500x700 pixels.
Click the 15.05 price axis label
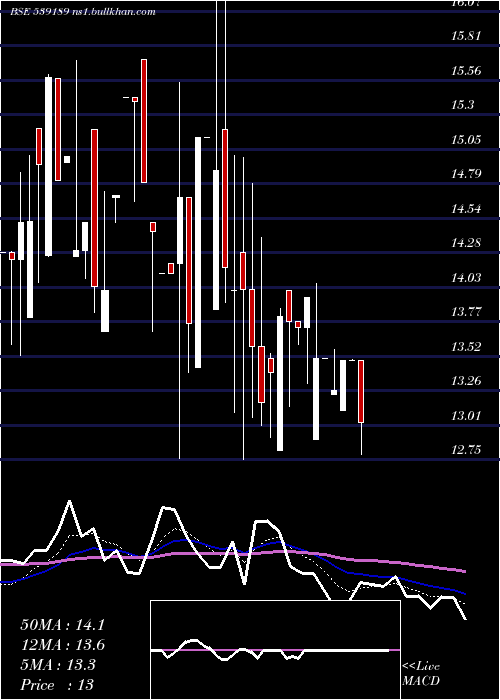pyautogui.click(x=466, y=140)
